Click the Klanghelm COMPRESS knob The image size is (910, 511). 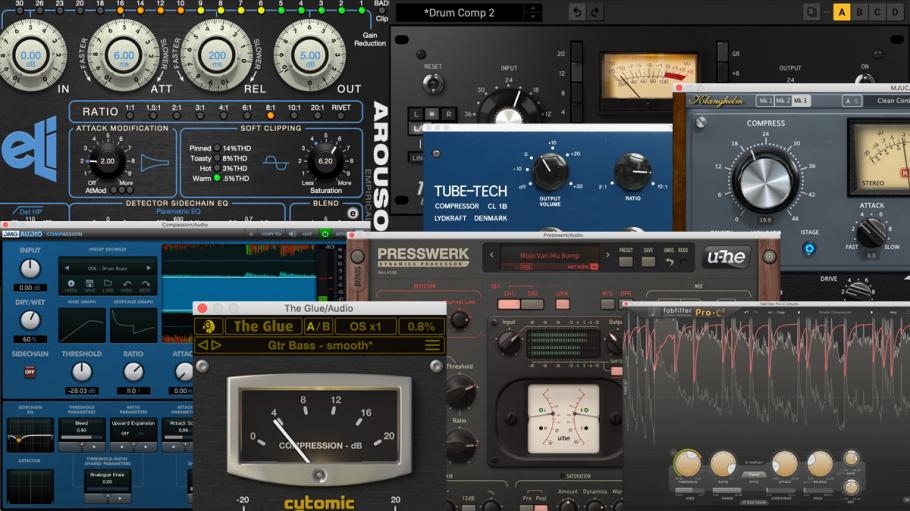pos(765,181)
